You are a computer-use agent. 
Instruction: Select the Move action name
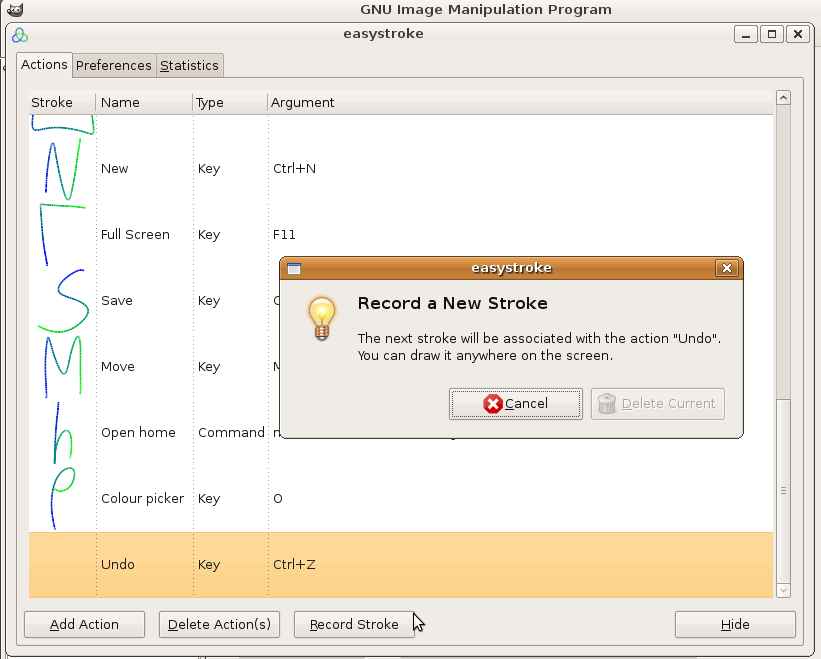click(x=118, y=366)
